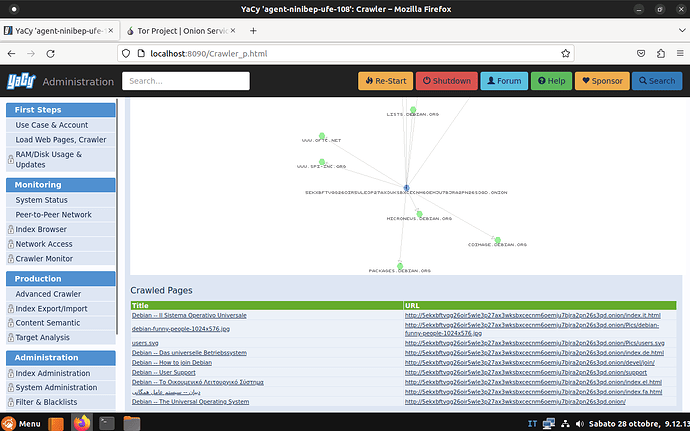
Task: Click the Sponsor button
Action: point(602,81)
